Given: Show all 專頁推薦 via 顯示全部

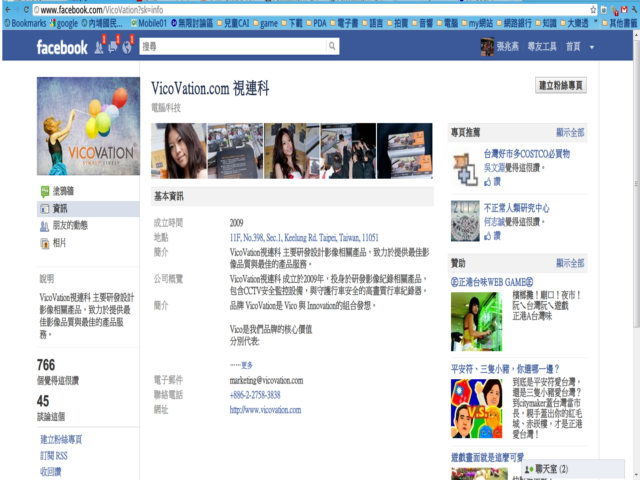Looking at the screenshot, I should click(x=570, y=133).
